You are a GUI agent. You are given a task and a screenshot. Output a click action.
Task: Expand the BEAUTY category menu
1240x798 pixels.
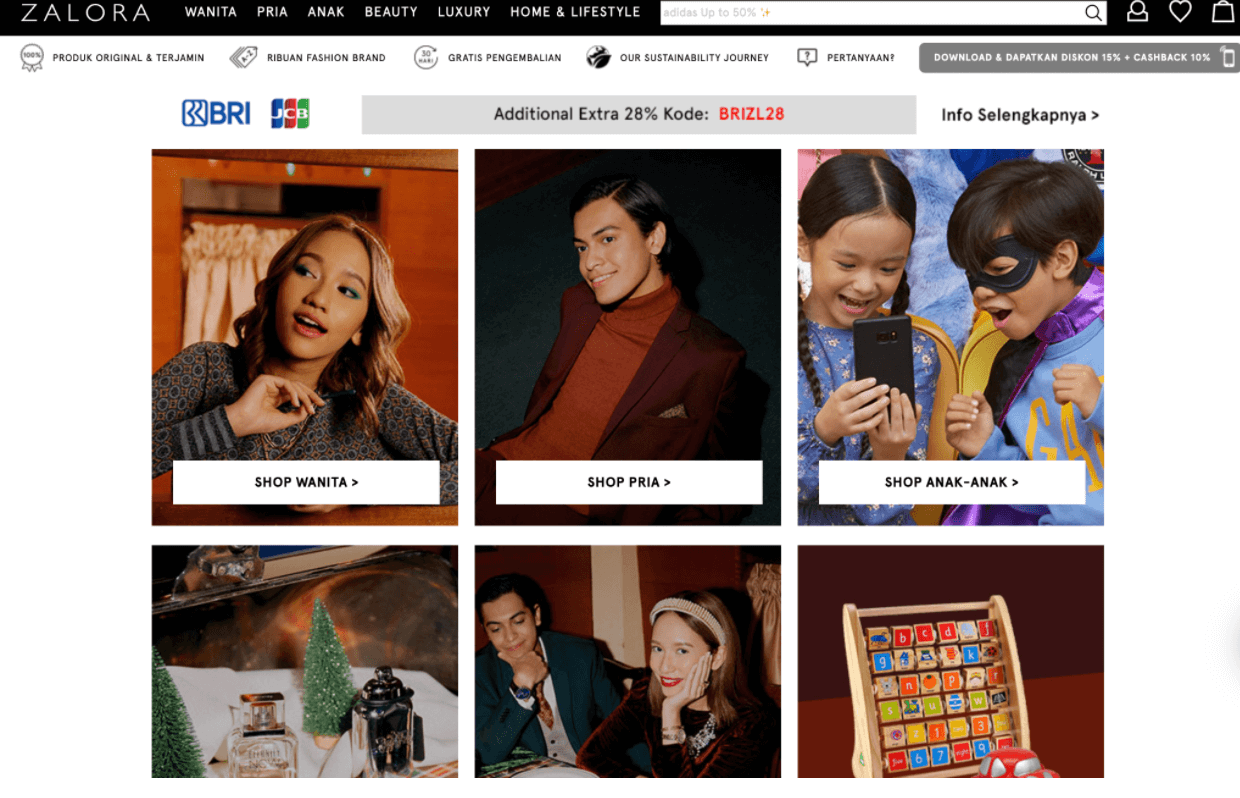point(391,12)
